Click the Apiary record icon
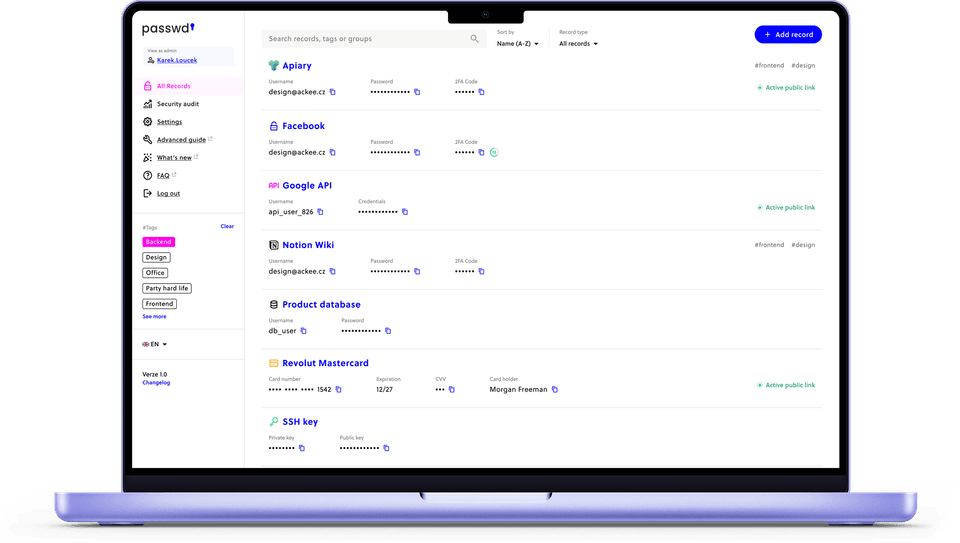This screenshot has height=543, width=960. (x=274, y=66)
